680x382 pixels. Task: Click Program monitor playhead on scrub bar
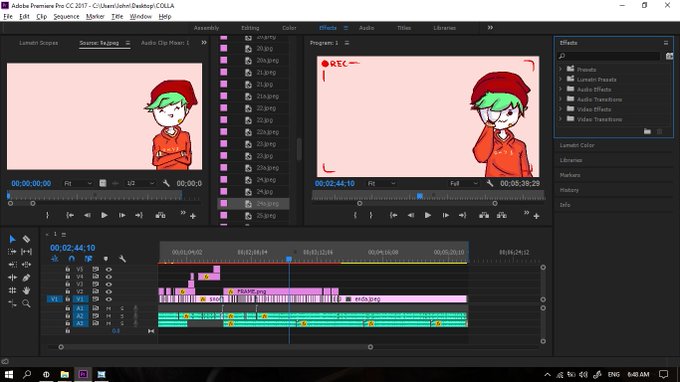point(419,196)
